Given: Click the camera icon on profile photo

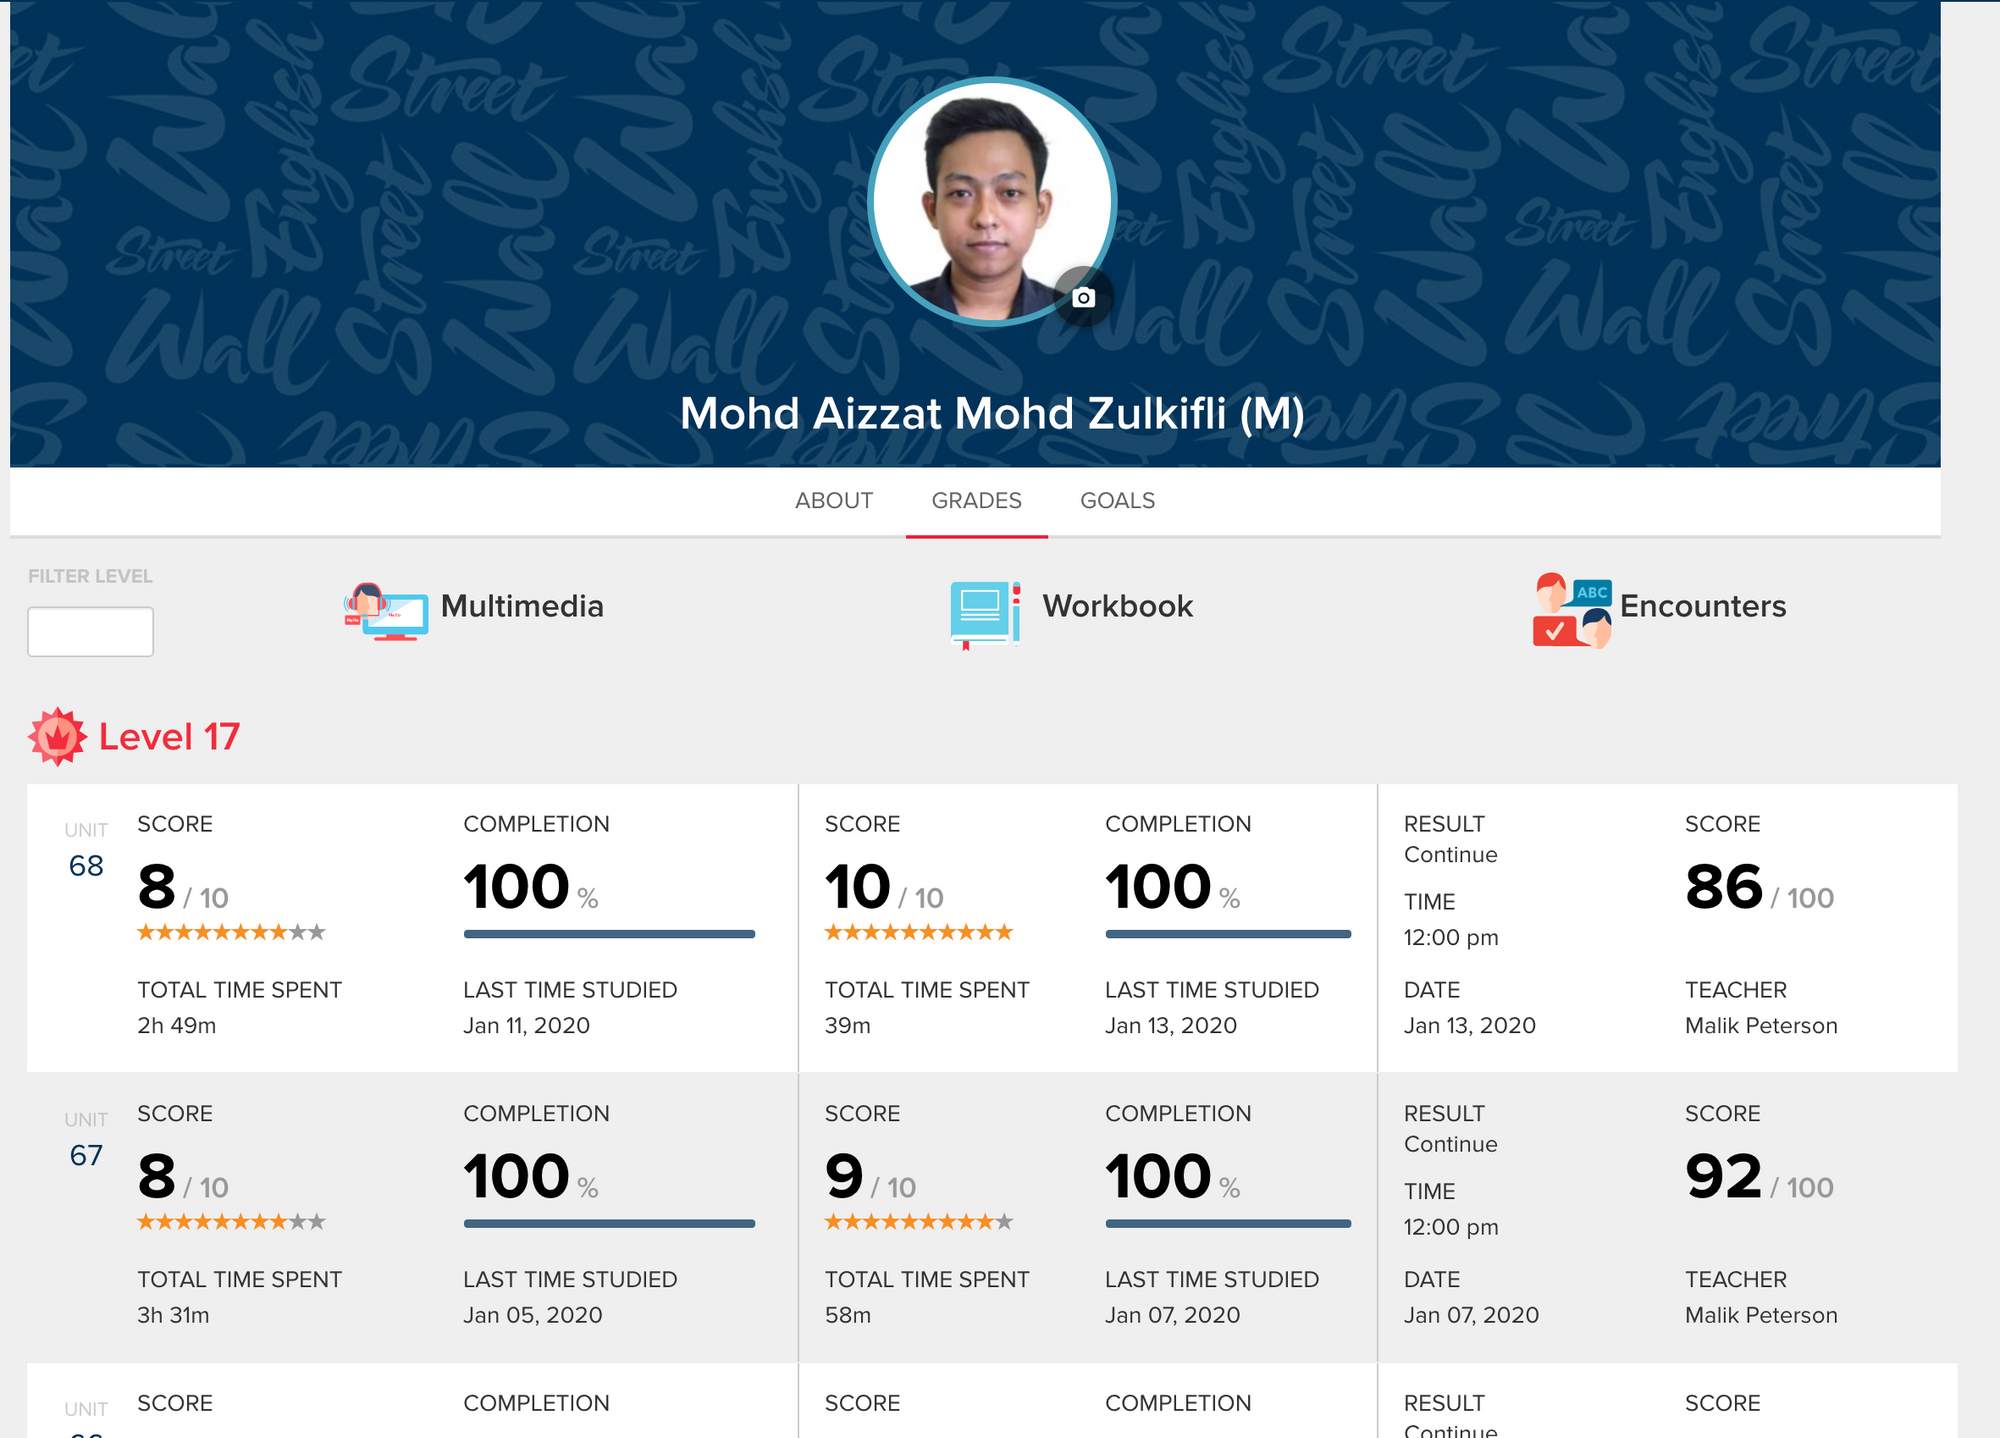Looking at the screenshot, I should point(1083,297).
